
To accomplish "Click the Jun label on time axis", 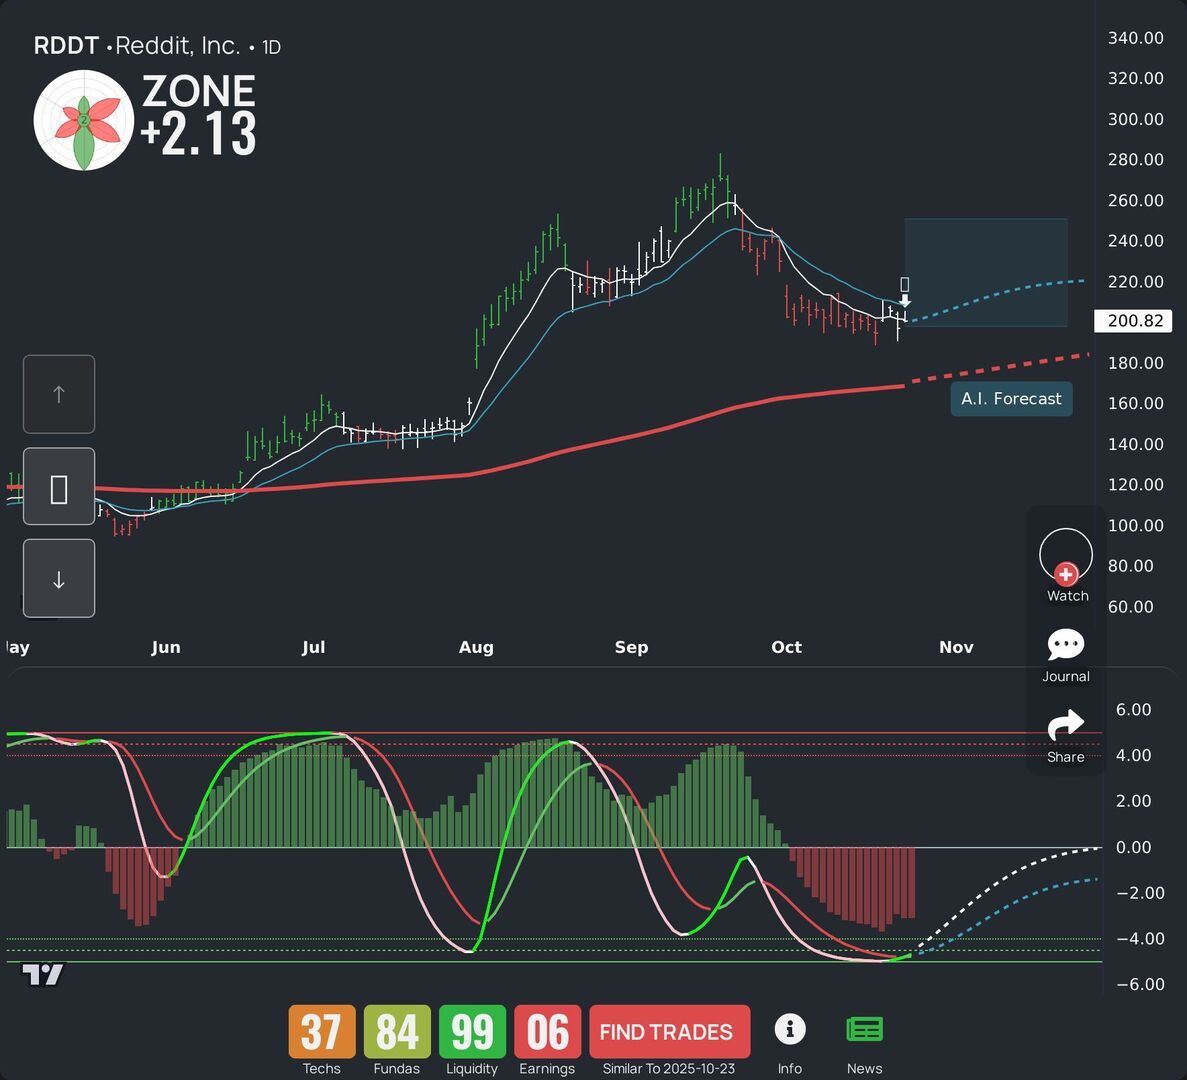I will (x=166, y=647).
